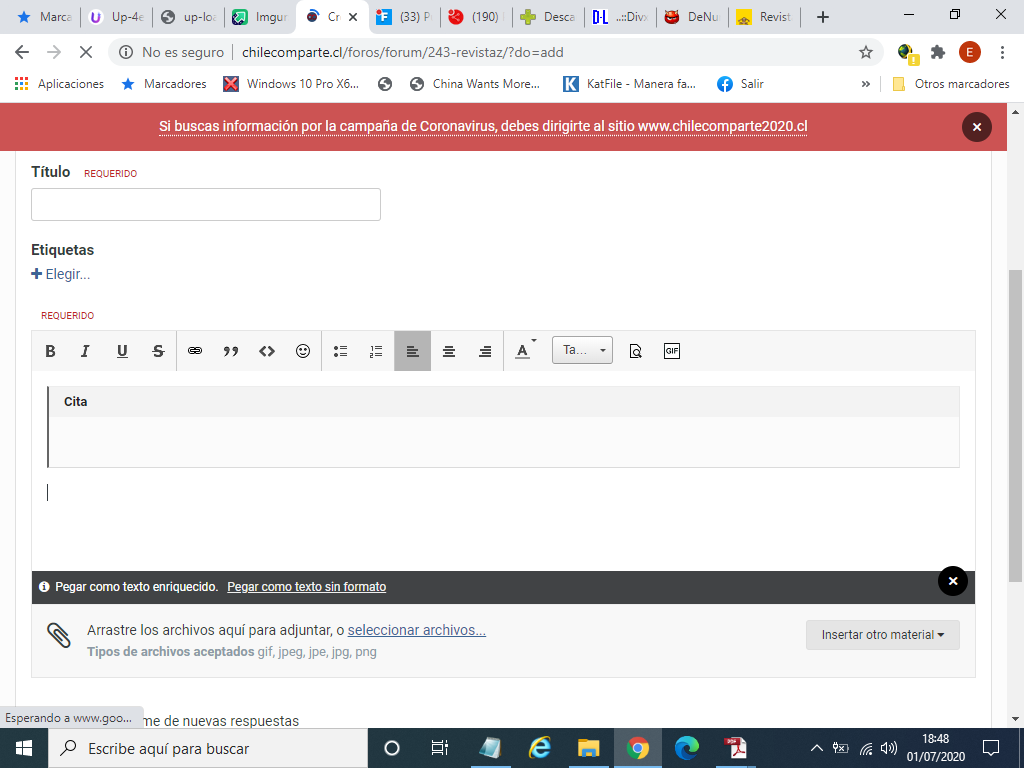Switch to the Imgur browser tab
The height and width of the screenshot is (768, 1024).
(261, 17)
